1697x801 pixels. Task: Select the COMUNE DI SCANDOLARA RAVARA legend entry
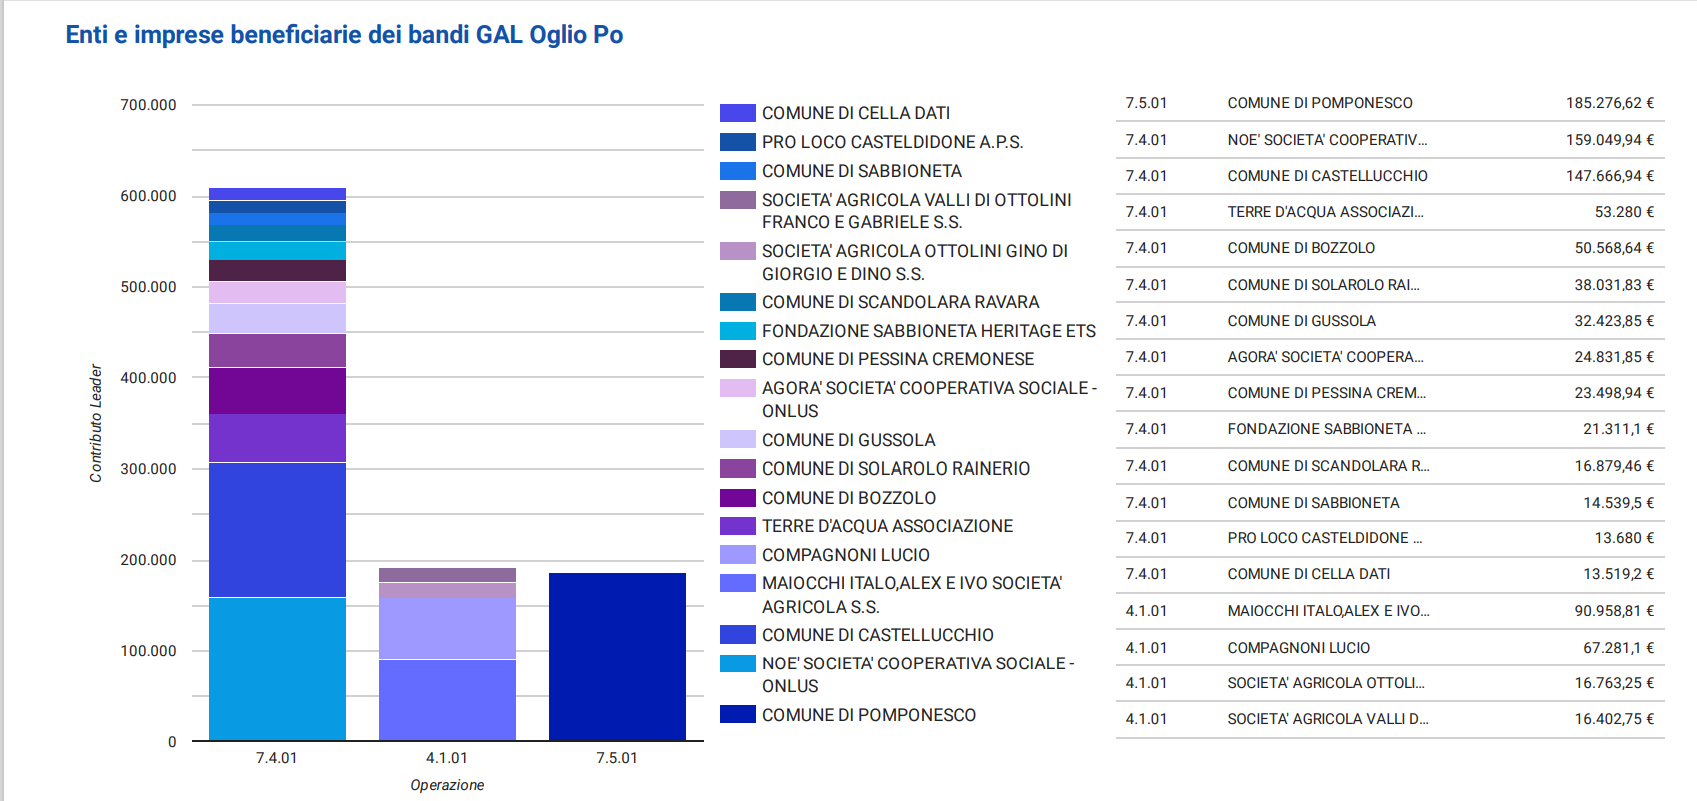pyautogui.click(x=900, y=302)
